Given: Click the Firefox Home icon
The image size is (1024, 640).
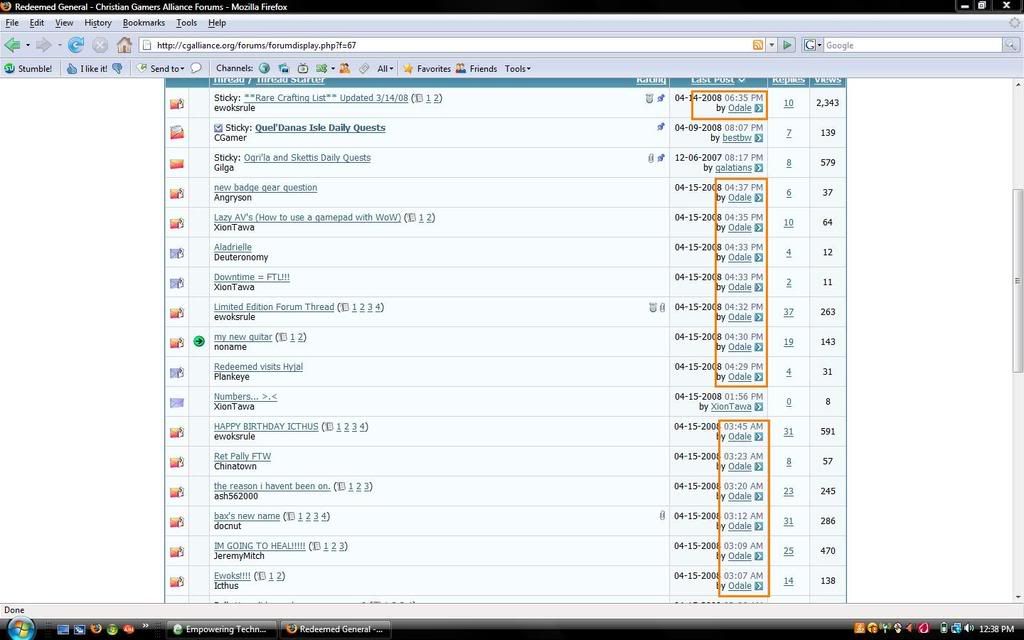Looking at the screenshot, I should pyautogui.click(x=124, y=45).
